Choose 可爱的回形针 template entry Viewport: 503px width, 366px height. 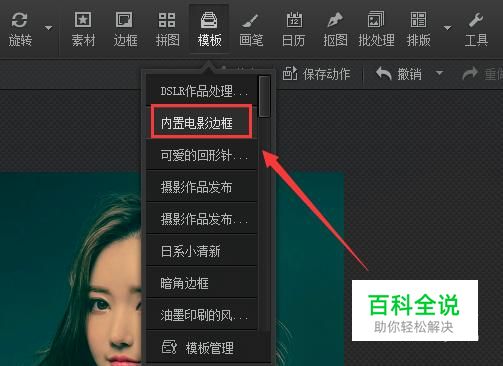[201, 155]
